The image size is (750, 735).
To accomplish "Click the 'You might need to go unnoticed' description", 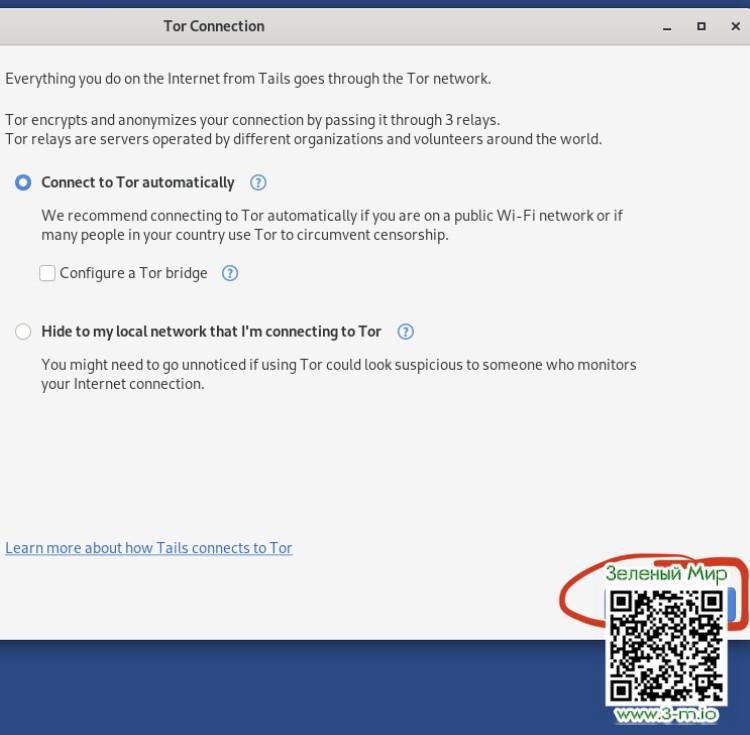I will (x=338, y=374).
